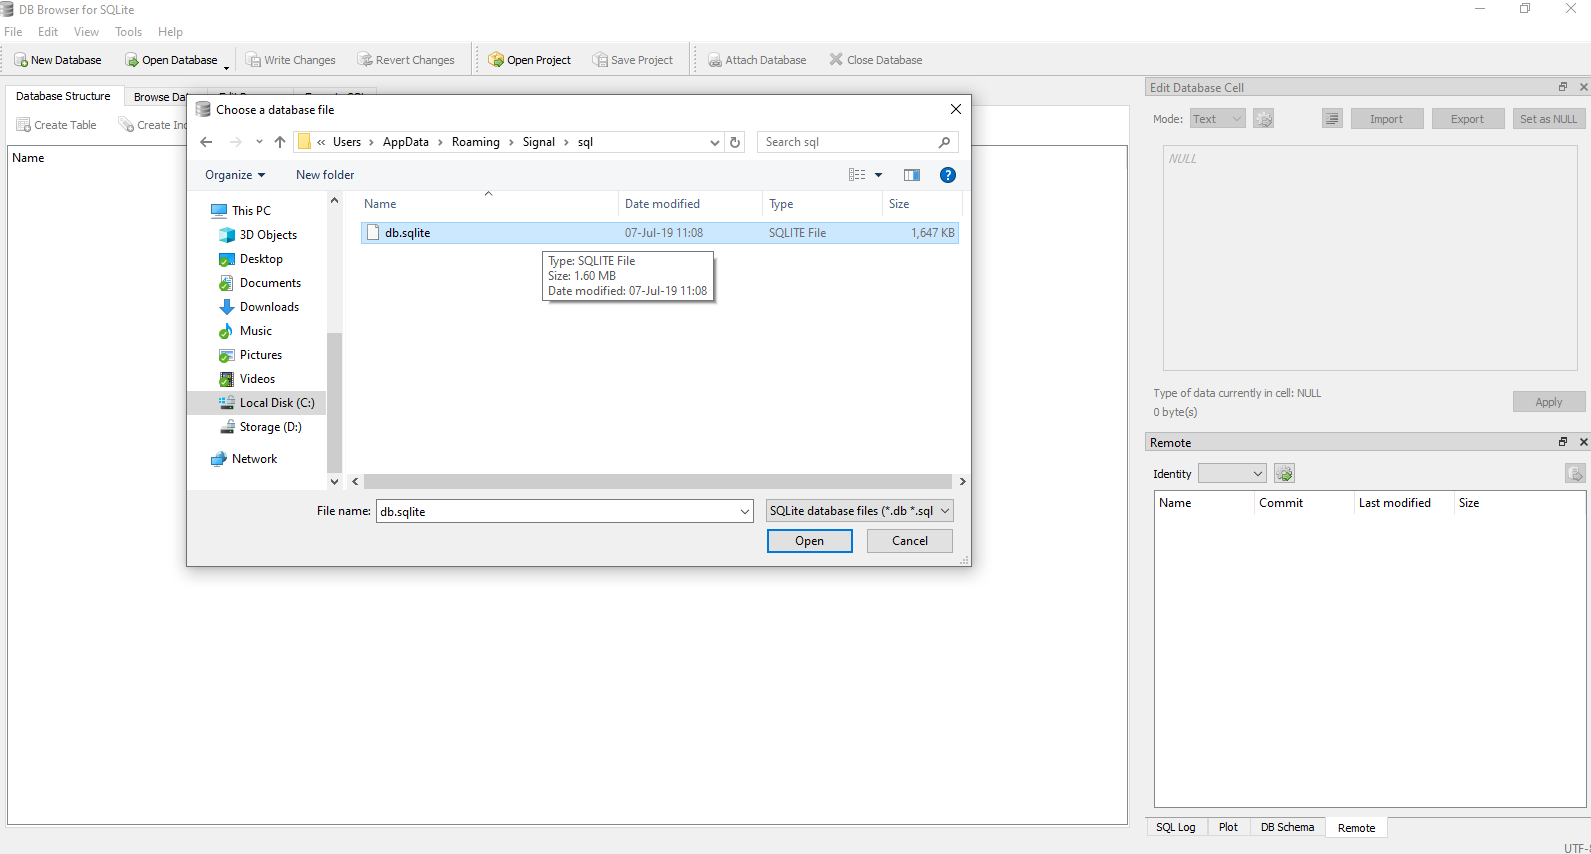Toggle the preview pane icon
1591x854 pixels.
(912, 175)
